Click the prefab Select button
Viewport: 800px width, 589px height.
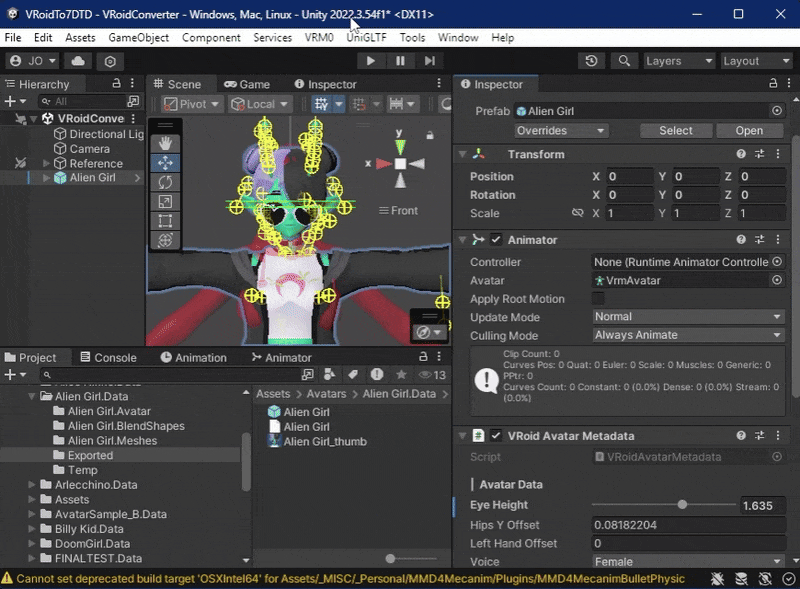point(676,131)
